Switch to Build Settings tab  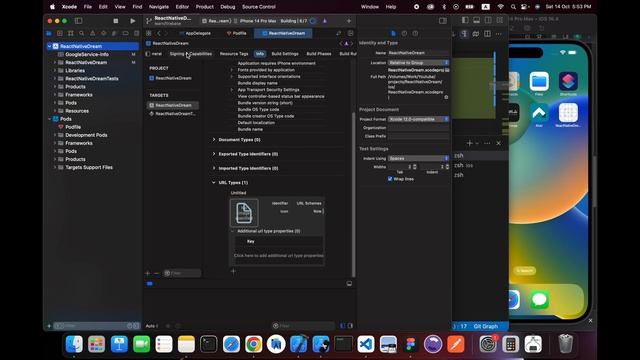tap(285, 54)
